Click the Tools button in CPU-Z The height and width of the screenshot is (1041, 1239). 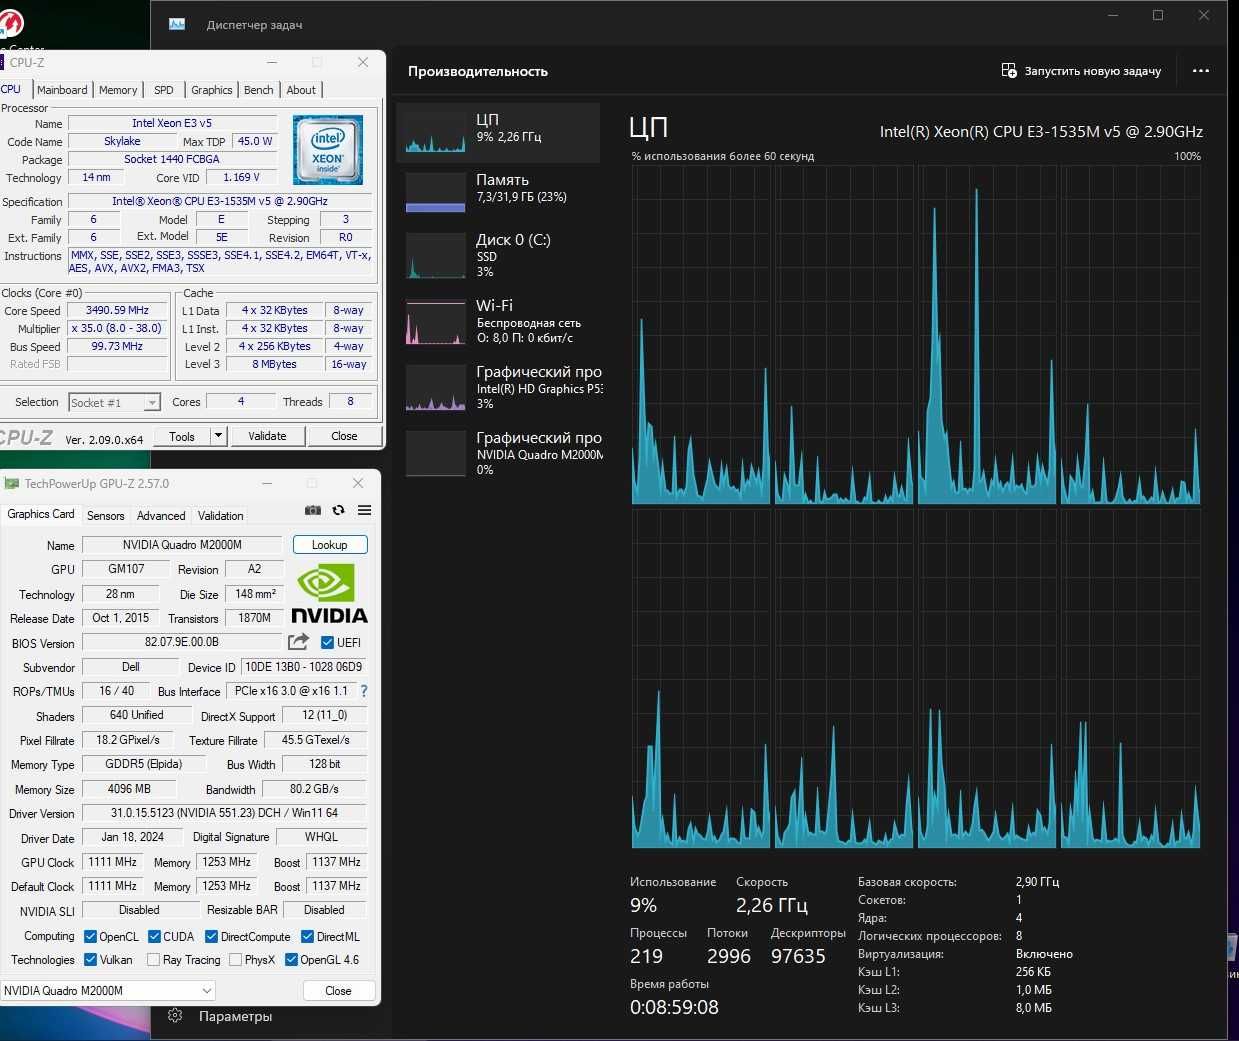pyautogui.click(x=182, y=436)
